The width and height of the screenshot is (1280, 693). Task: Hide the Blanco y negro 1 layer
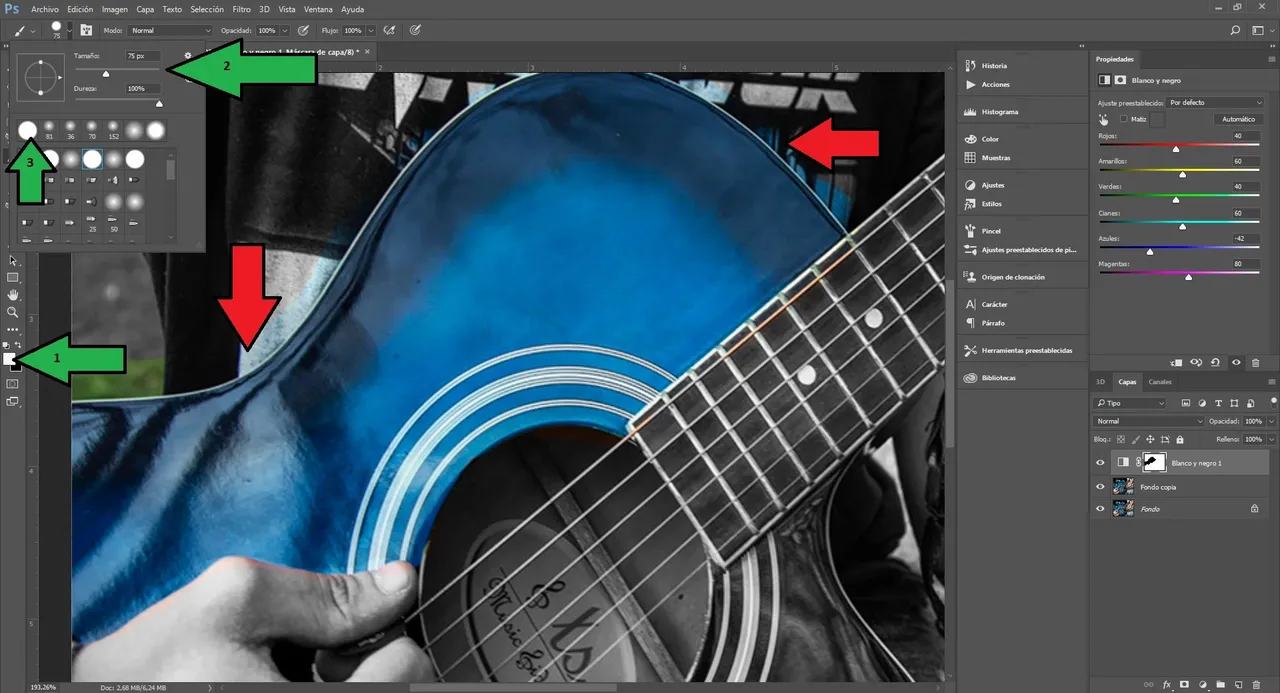(1100, 463)
